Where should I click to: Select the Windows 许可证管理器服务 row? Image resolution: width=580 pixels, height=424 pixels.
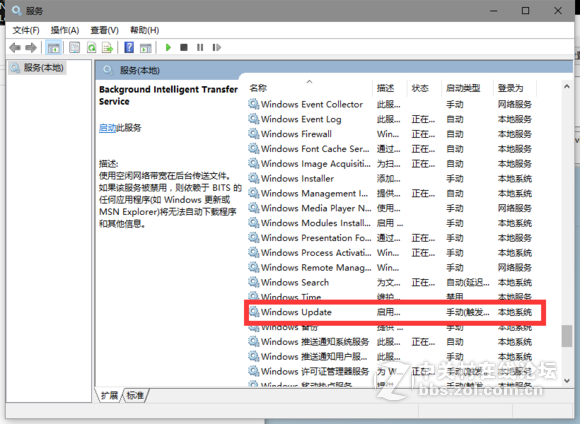coord(391,371)
